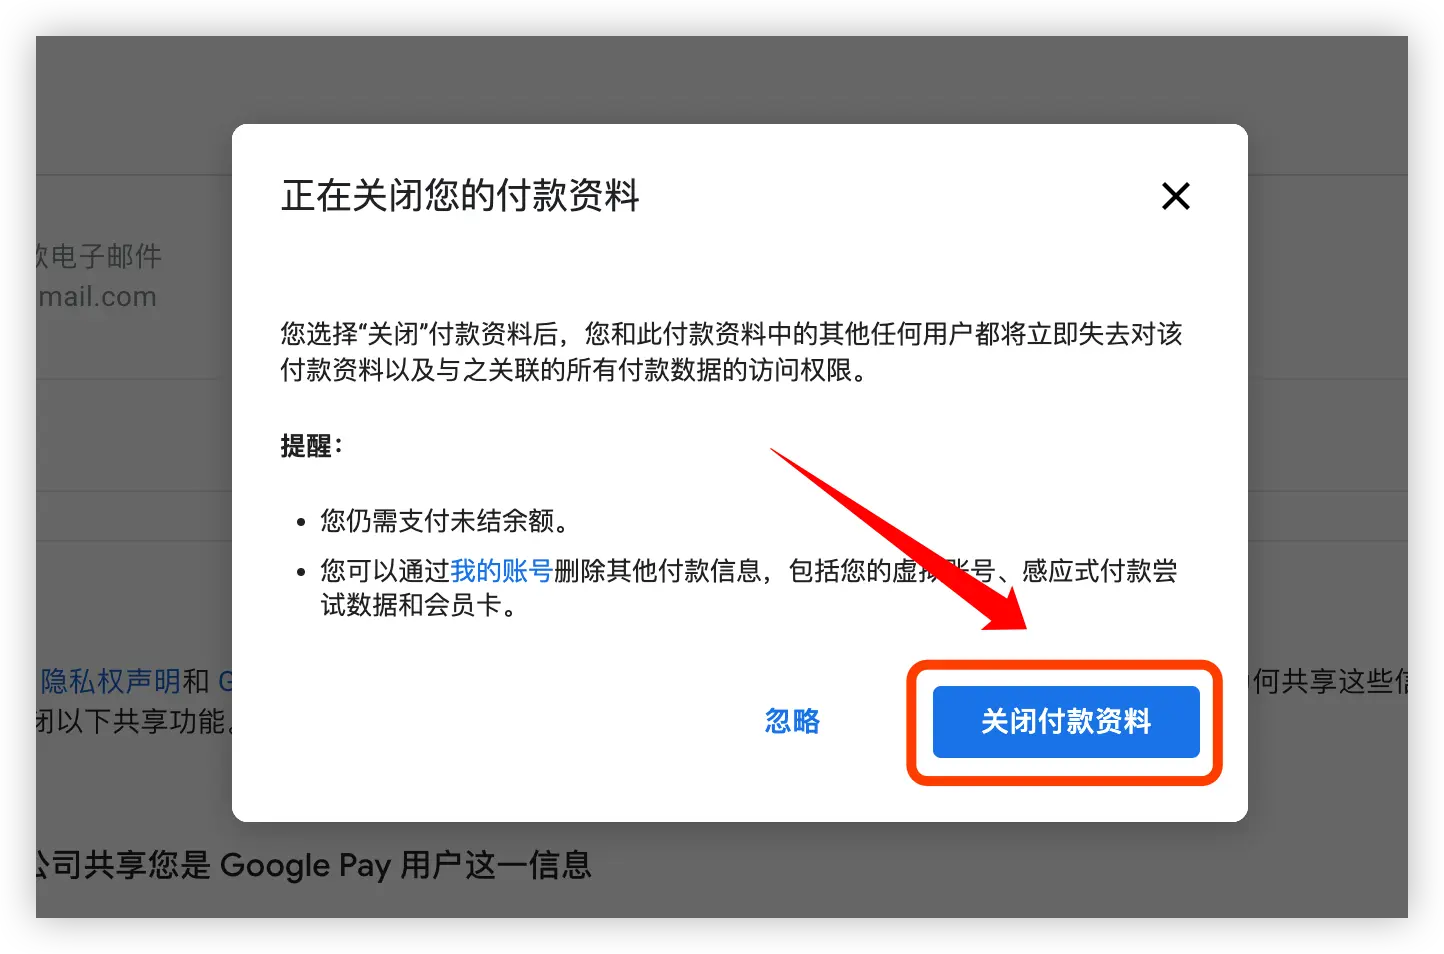Image resolution: width=1444 pixels, height=954 pixels.
Task: Click the paragraph starting with 您选择“关闭”付款资料后
Action: pyautogui.click(x=731, y=352)
